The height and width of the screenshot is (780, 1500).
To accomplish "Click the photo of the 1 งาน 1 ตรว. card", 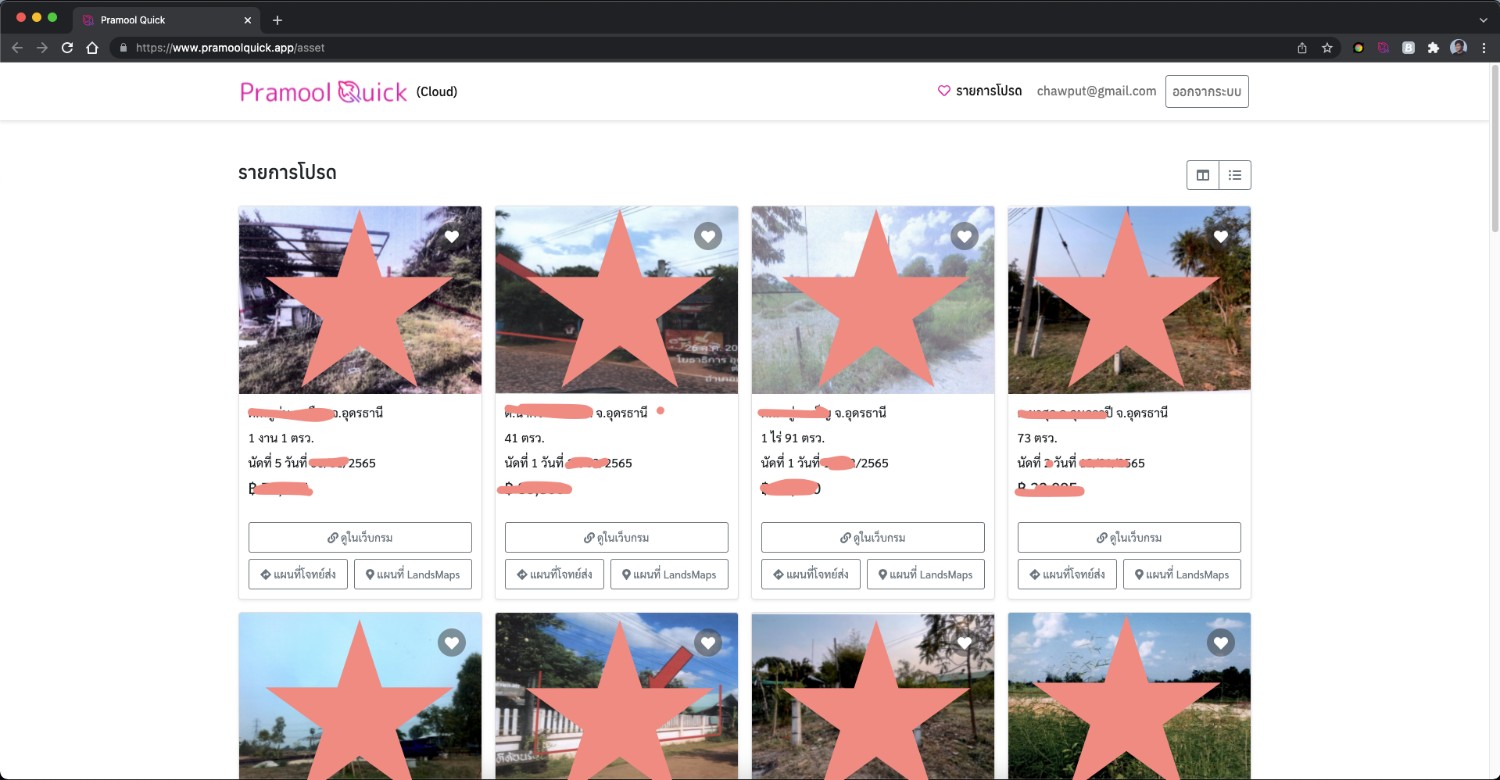I will click(360, 300).
